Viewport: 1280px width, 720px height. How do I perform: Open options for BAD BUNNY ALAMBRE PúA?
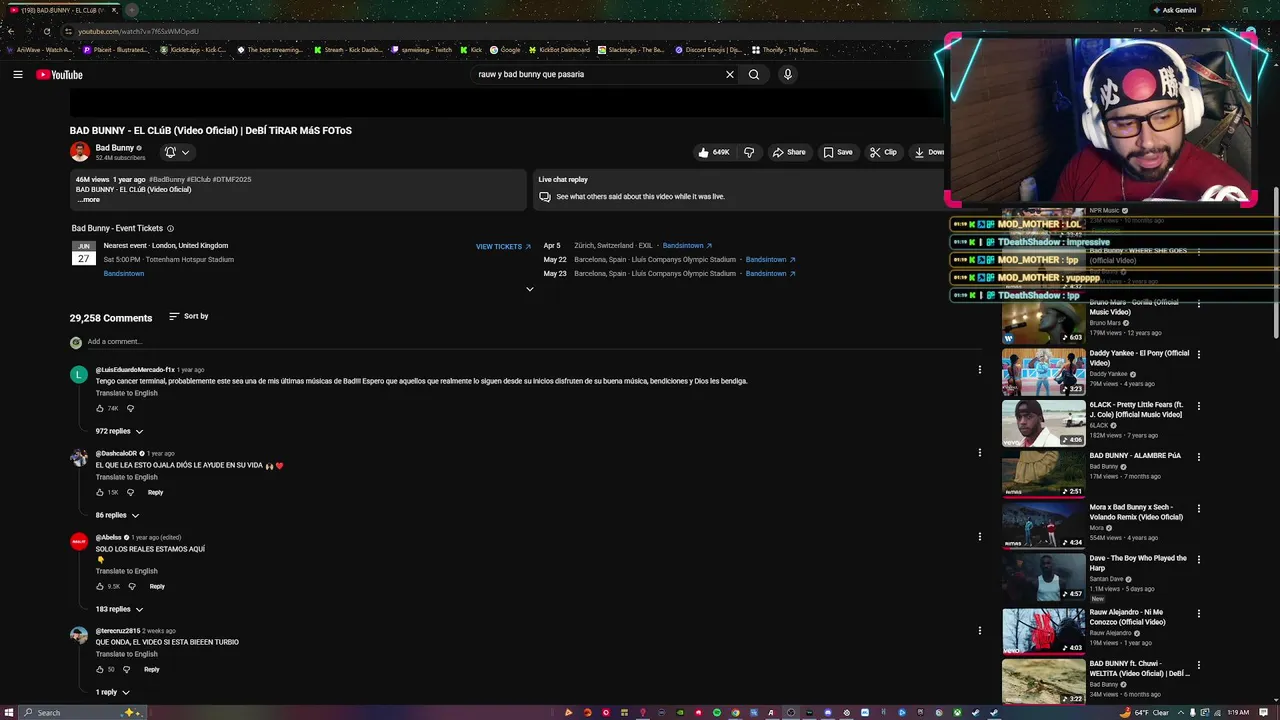point(1199,457)
